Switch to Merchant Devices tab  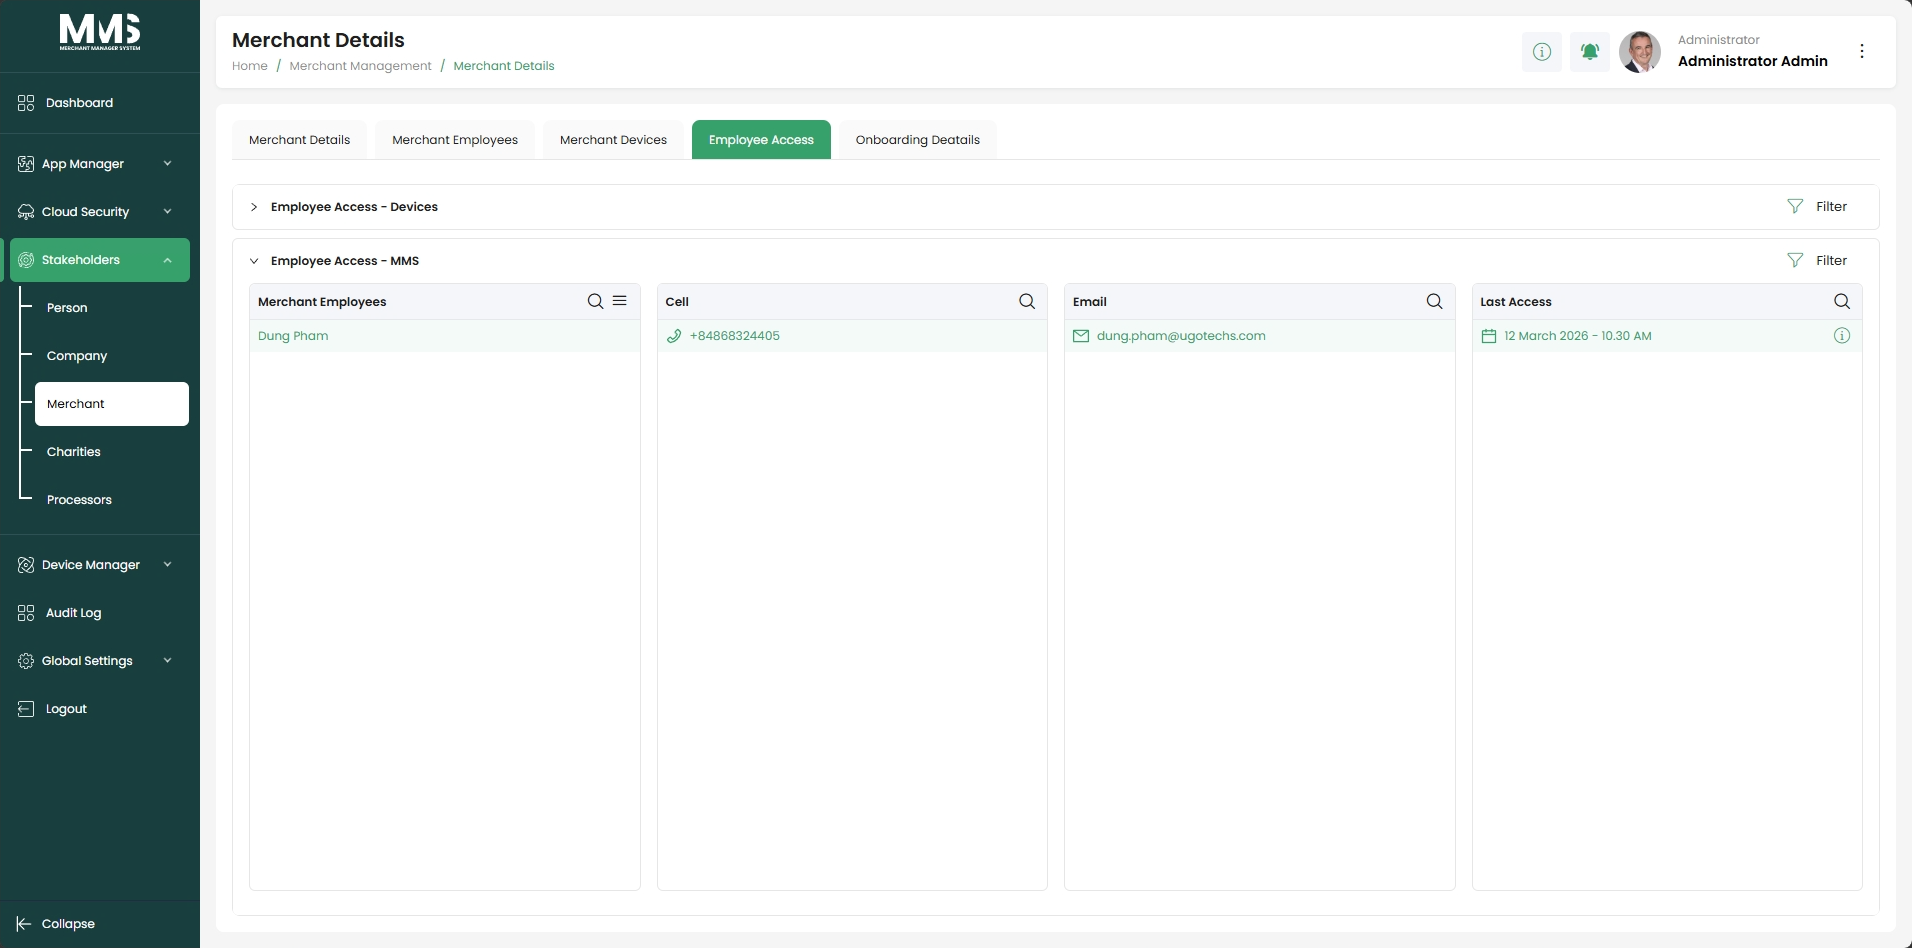613,140
